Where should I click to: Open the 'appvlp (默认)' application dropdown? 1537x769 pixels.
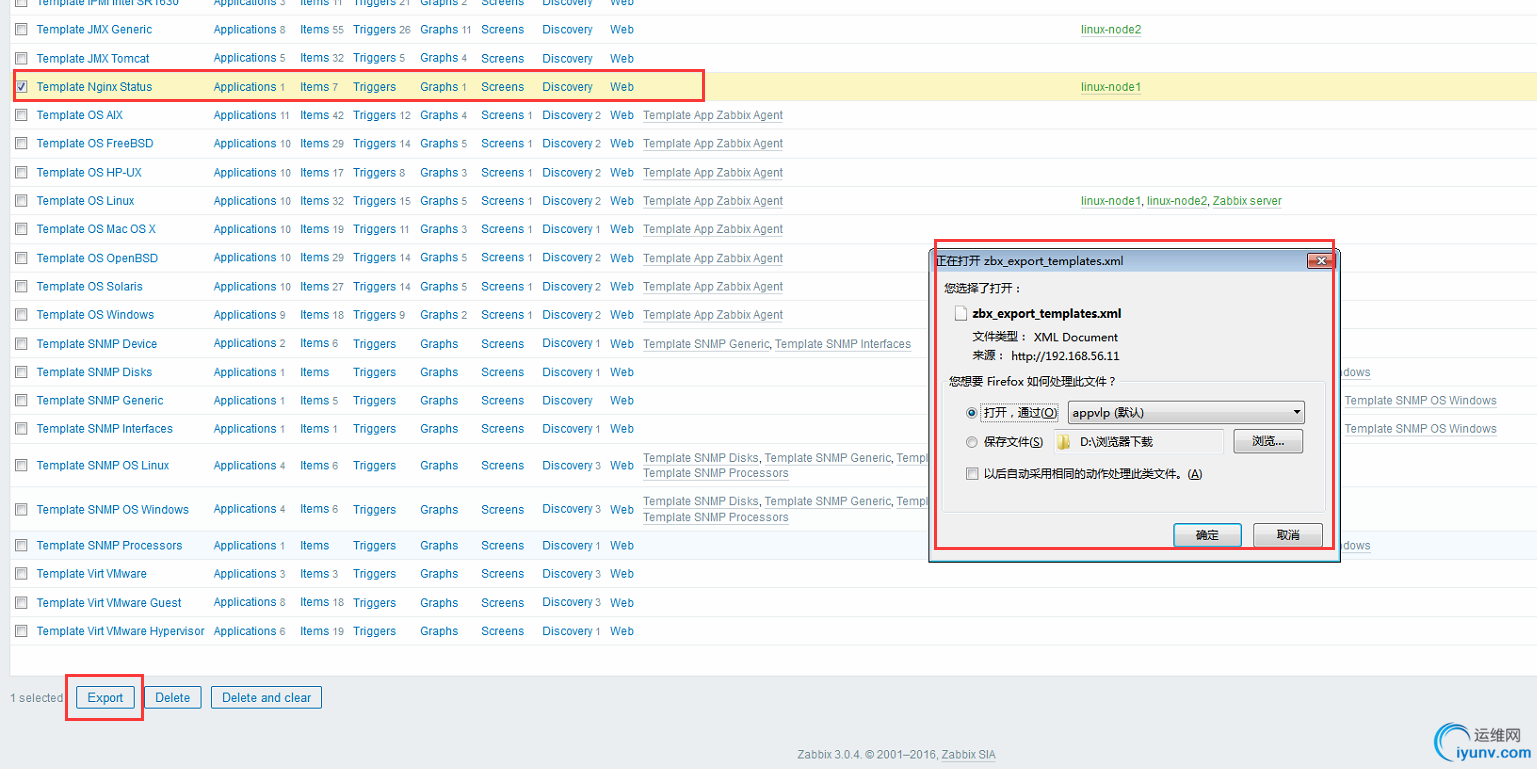pos(1186,412)
